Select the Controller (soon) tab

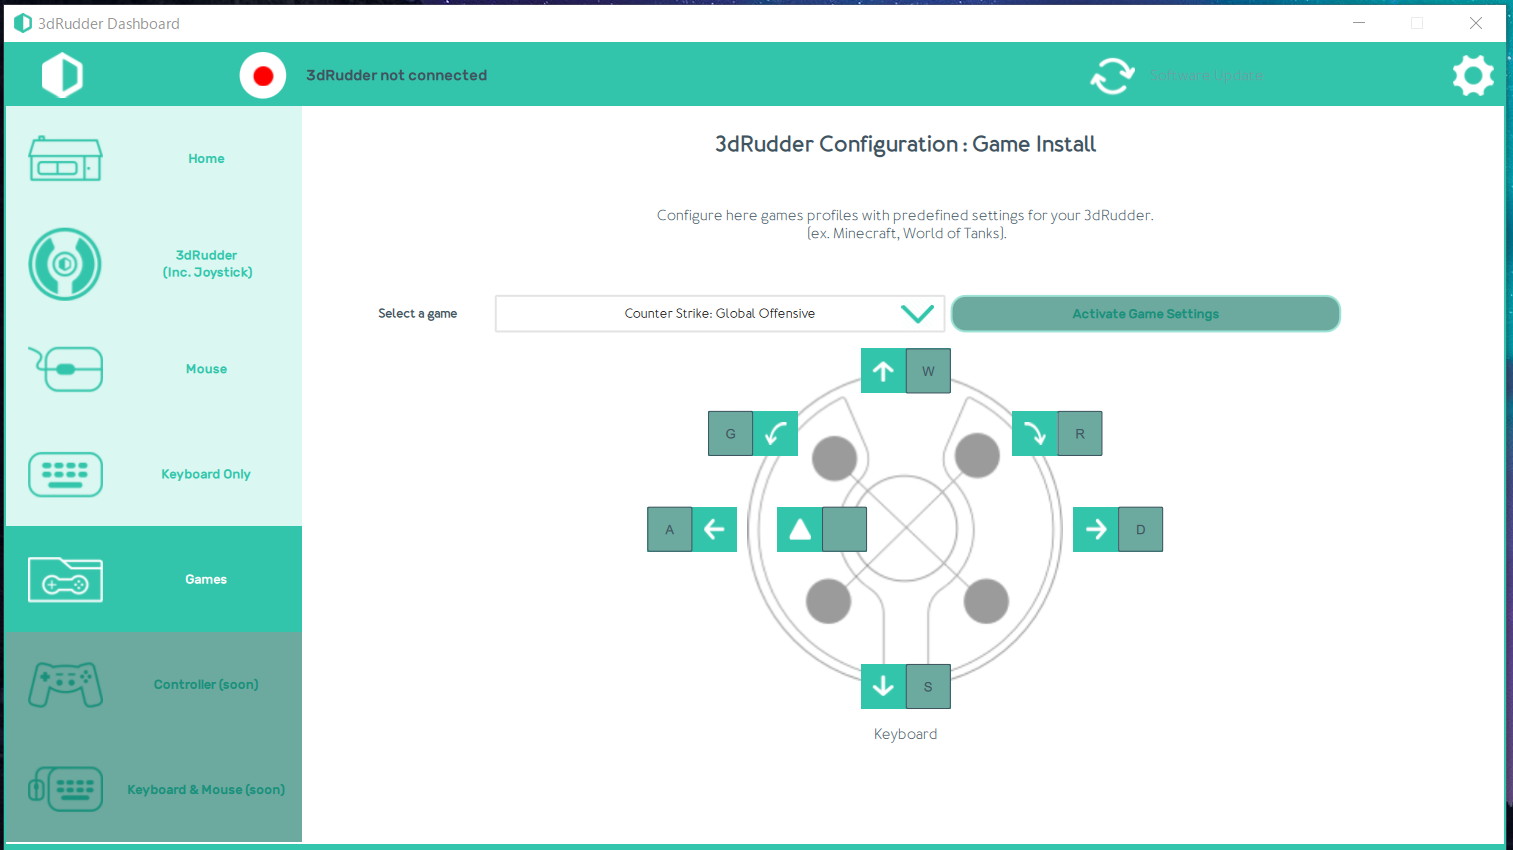tap(154, 685)
